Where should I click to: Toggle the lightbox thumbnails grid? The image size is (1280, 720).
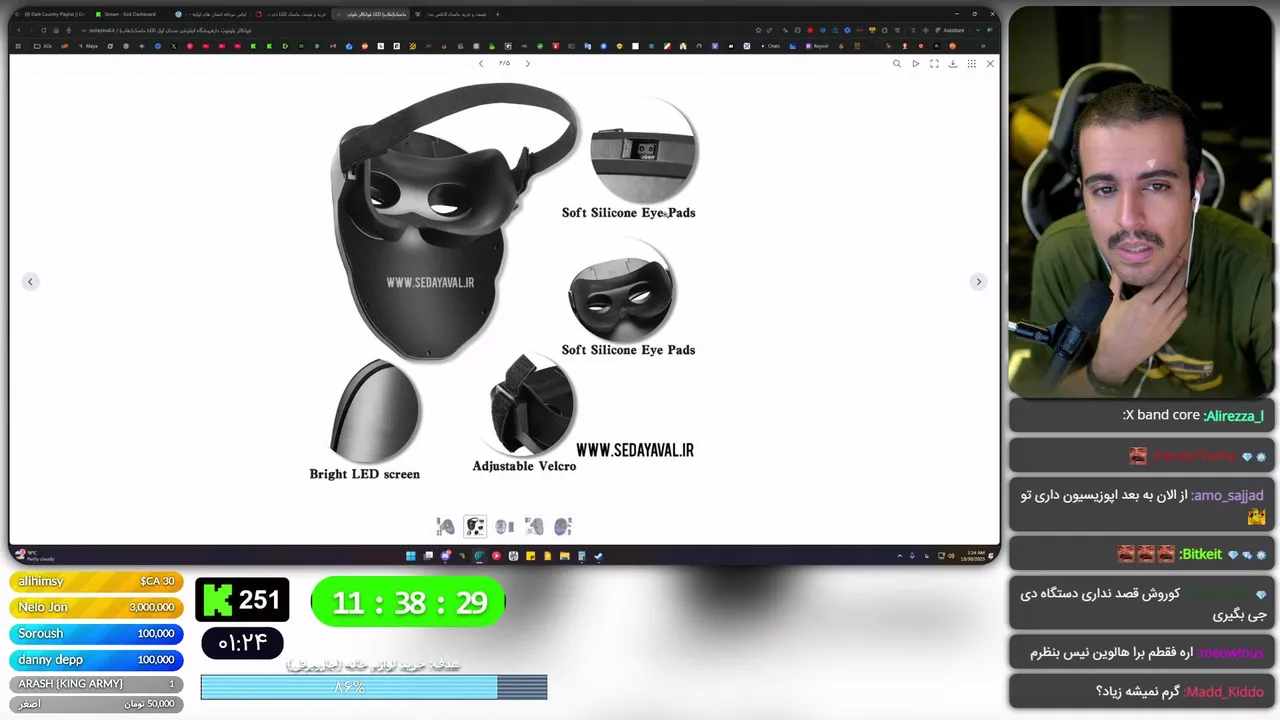971,63
